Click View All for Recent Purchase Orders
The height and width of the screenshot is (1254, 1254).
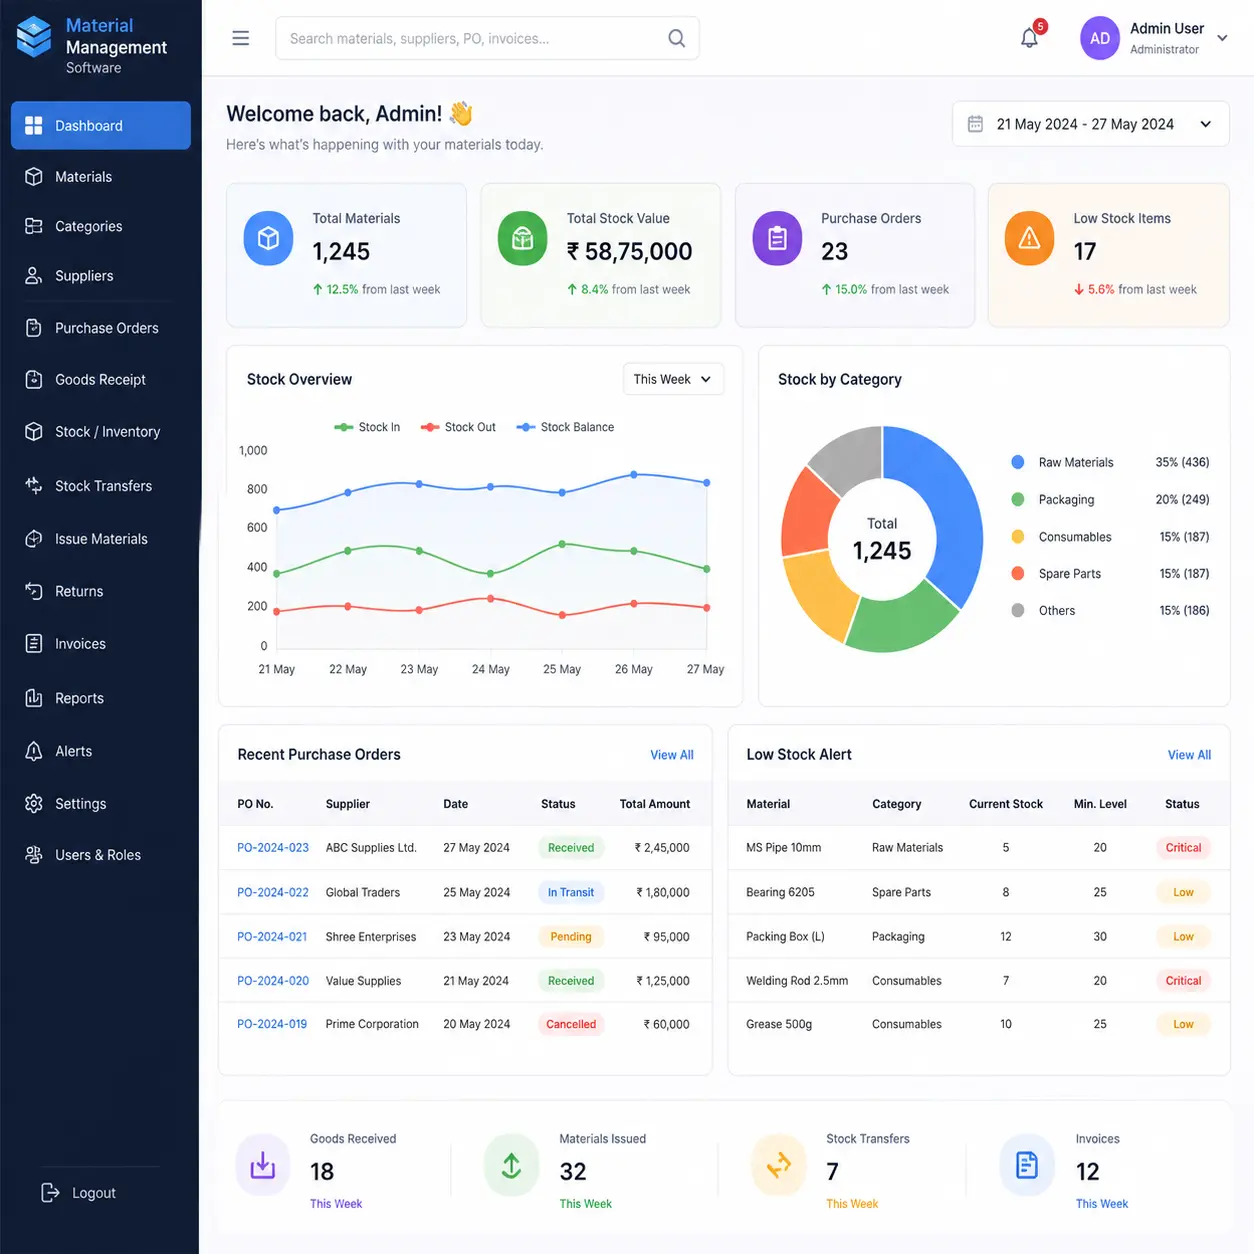(672, 755)
